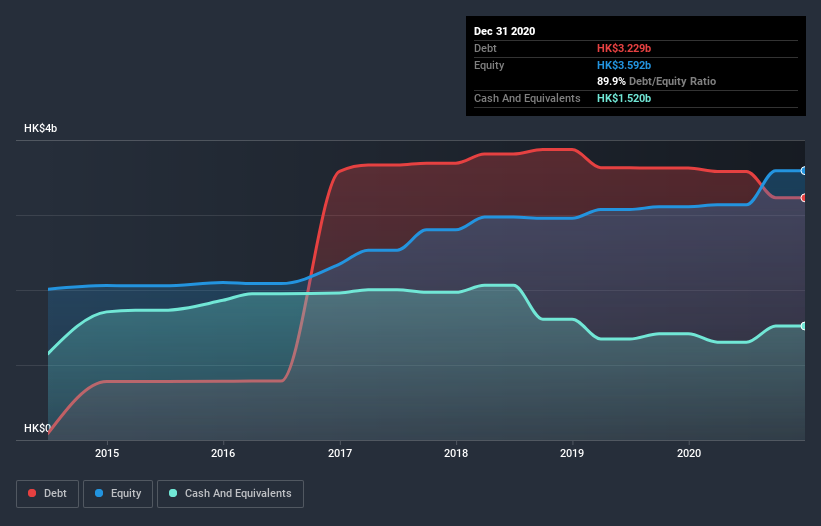The height and width of the screenshot is (526, 821).
Task: Click the 2019 x-axis label
Action: click(572, 453)
